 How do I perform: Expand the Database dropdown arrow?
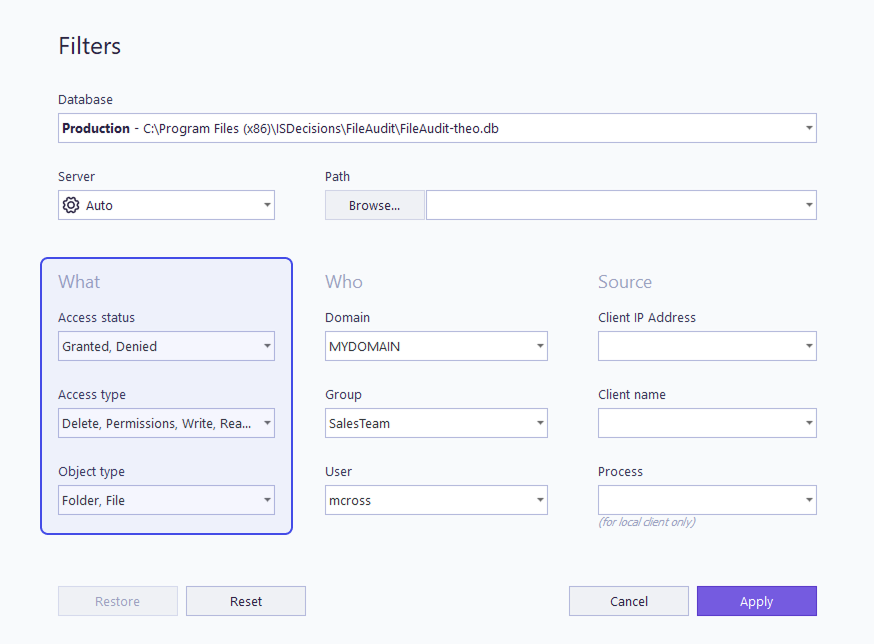[808, 128]
